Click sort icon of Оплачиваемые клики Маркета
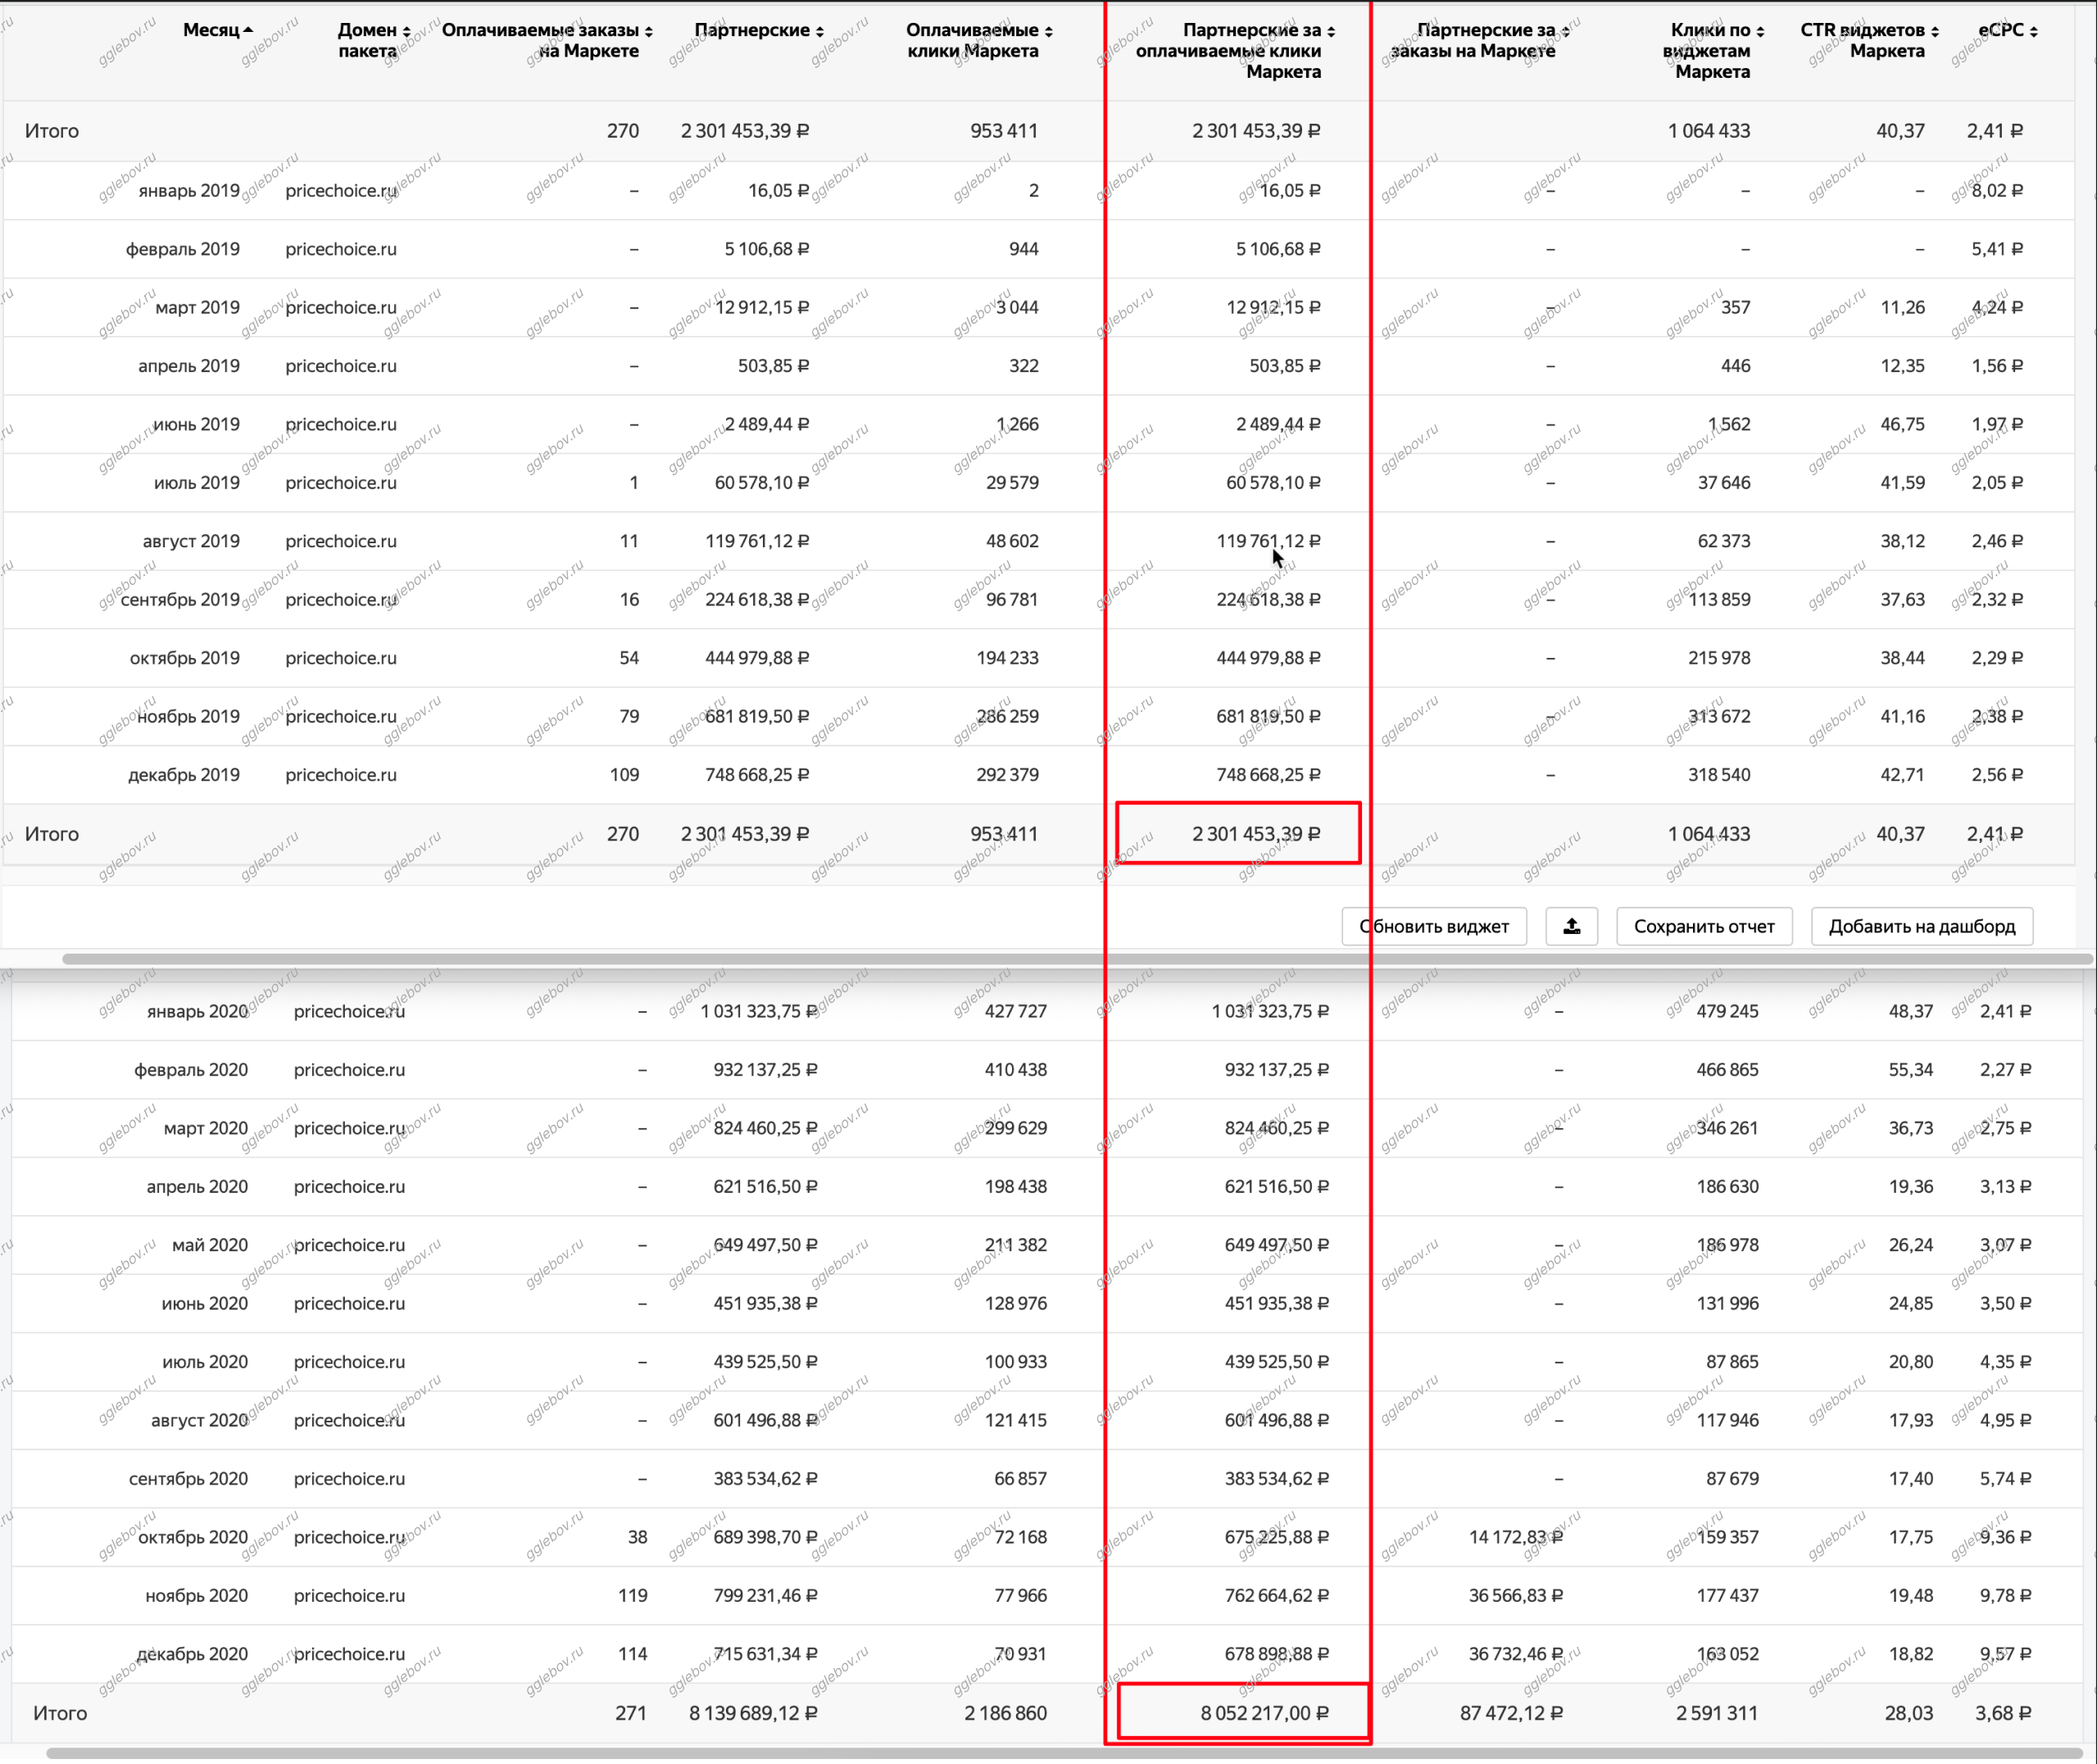The height and width of the screenshot is (1764, 2097). click(1048, 31)
